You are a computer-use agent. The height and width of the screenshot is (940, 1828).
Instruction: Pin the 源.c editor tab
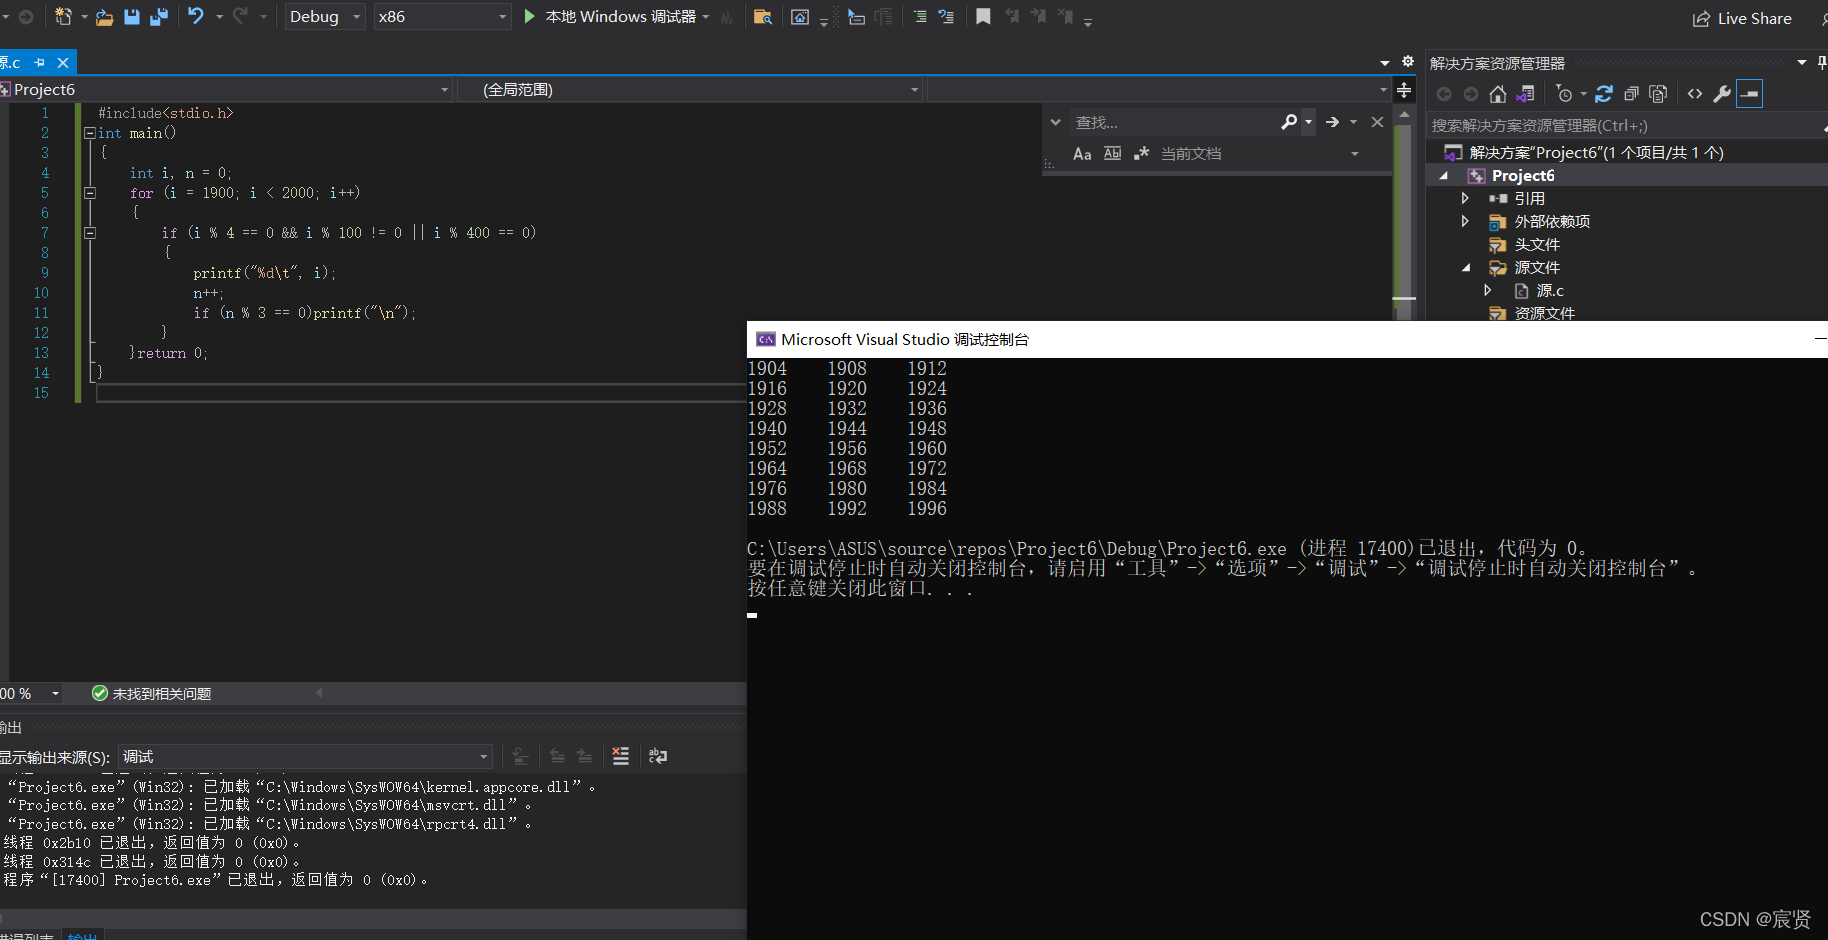click(x=40, y=62)
